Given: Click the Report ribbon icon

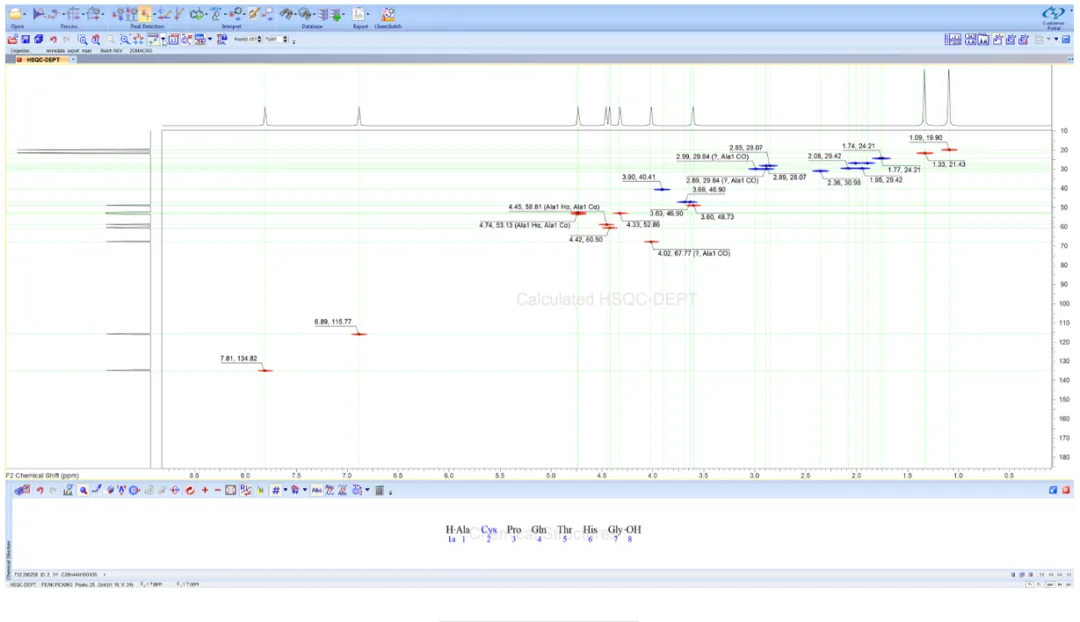Looking at the screenshot, I should (359, 14).
